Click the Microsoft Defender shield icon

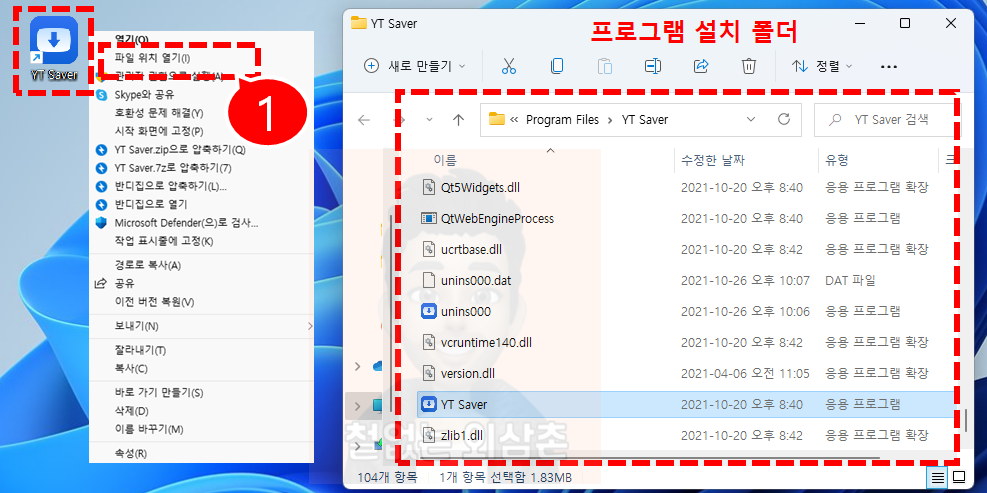pyautogui.click(x=101, y=223)
